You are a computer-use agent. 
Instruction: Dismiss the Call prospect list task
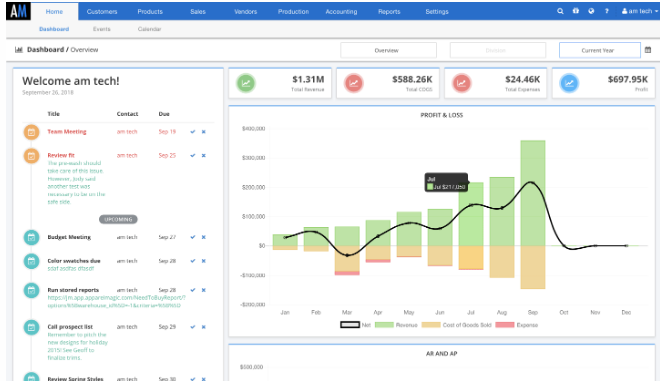[x=204, y=327]
